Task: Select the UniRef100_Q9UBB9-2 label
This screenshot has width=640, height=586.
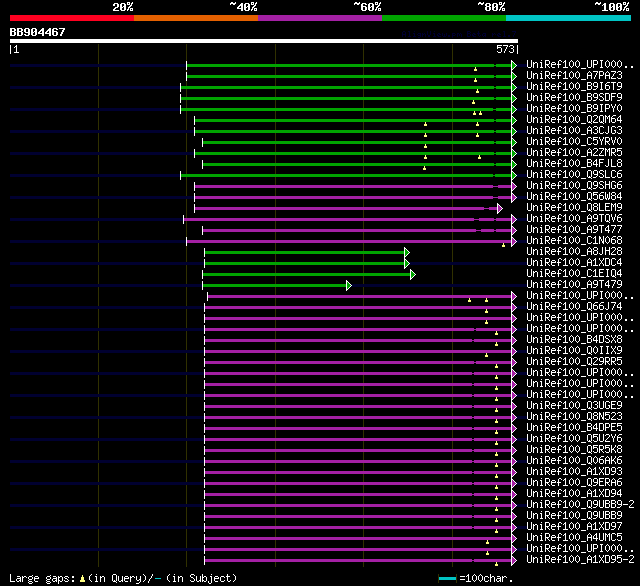Action: point(580,505)
